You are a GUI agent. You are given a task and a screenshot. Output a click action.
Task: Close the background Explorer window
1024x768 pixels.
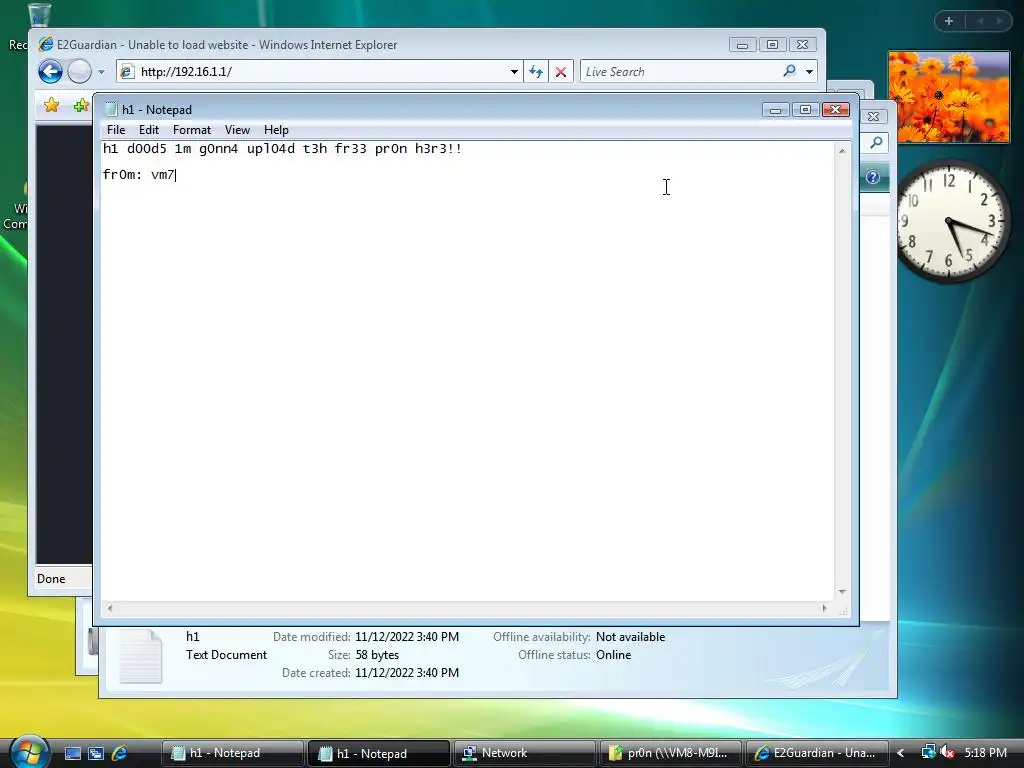tap(873, 116)
